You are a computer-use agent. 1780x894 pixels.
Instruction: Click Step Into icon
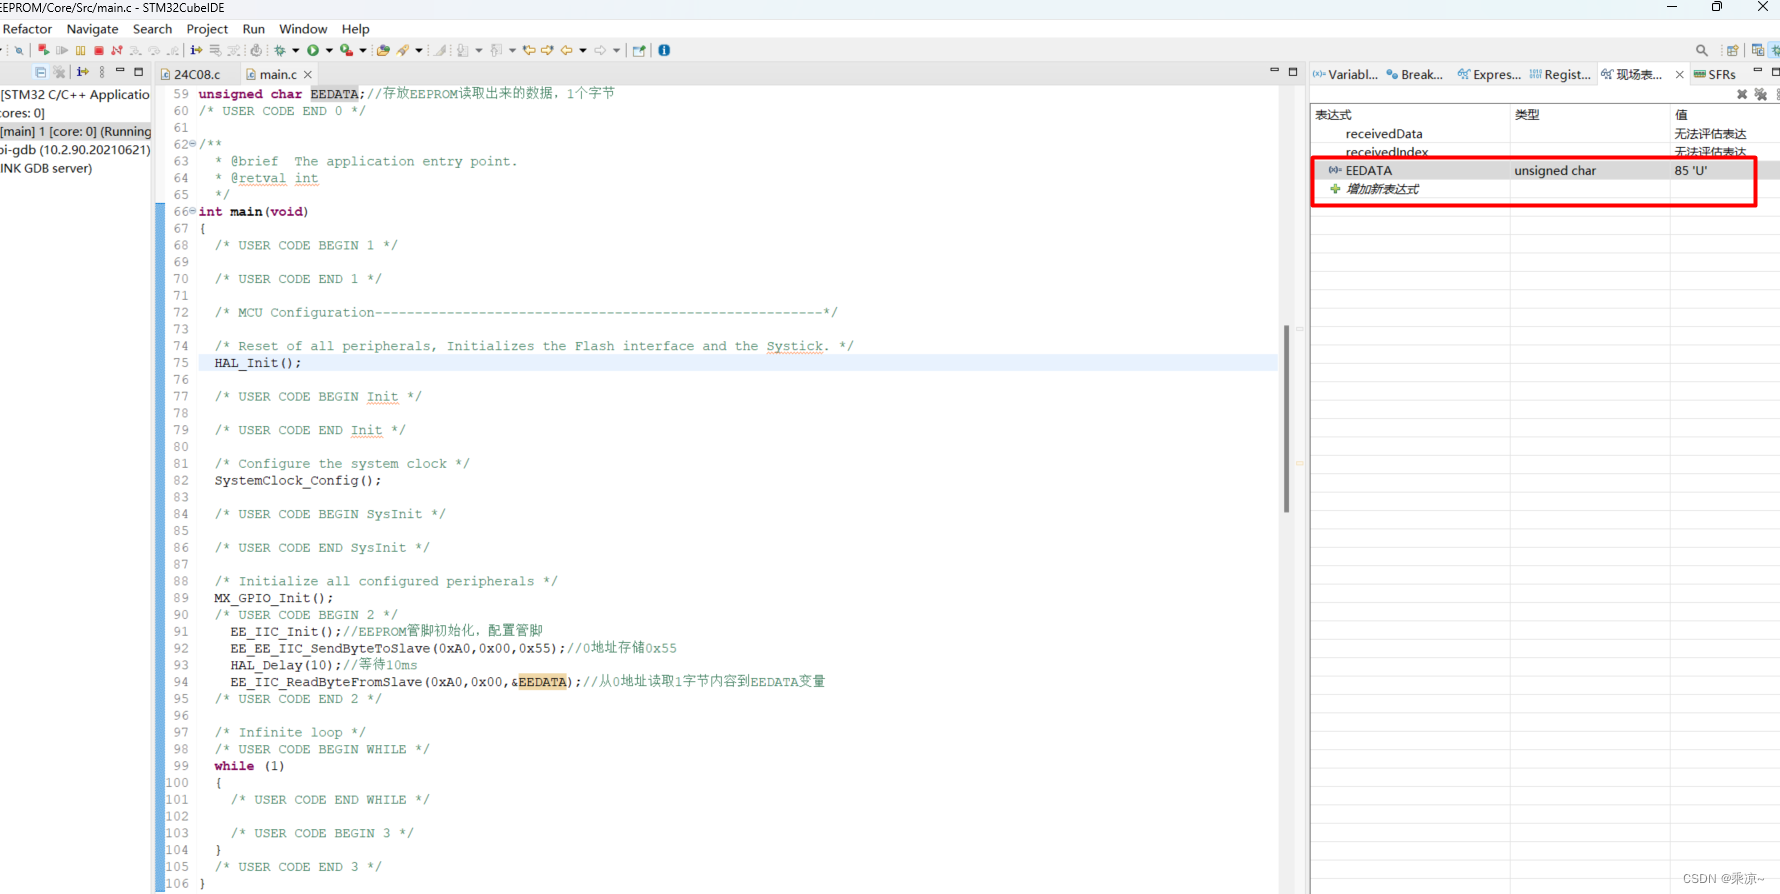135,50
